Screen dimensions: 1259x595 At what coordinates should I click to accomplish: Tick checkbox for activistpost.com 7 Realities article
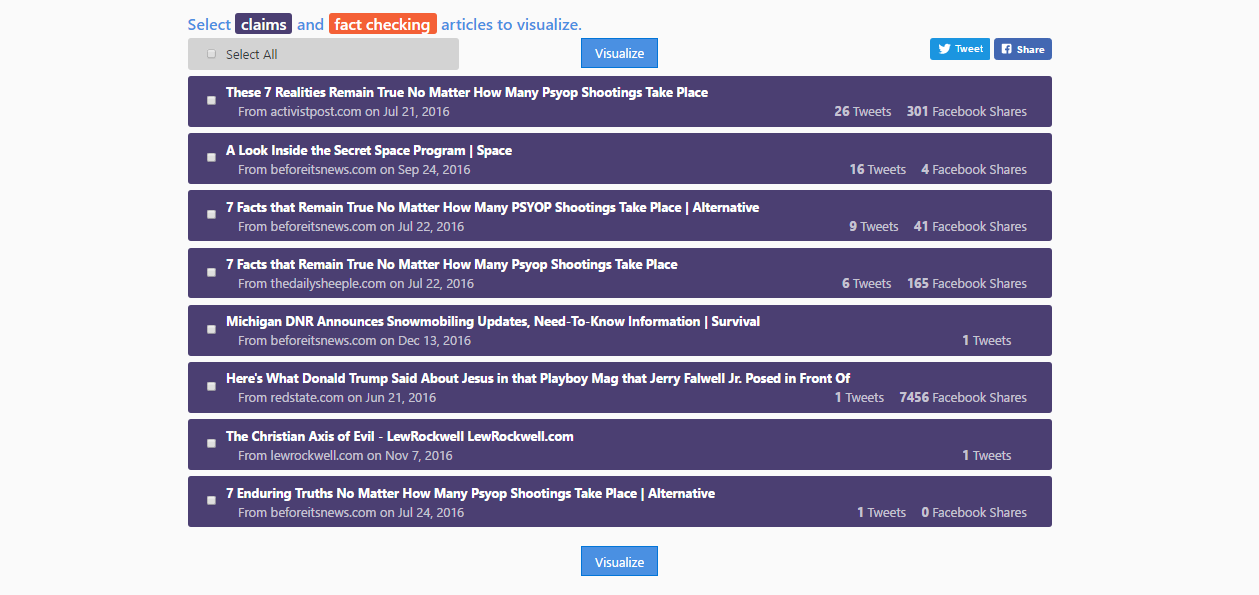pyautogui.click(x=211, y=100)
